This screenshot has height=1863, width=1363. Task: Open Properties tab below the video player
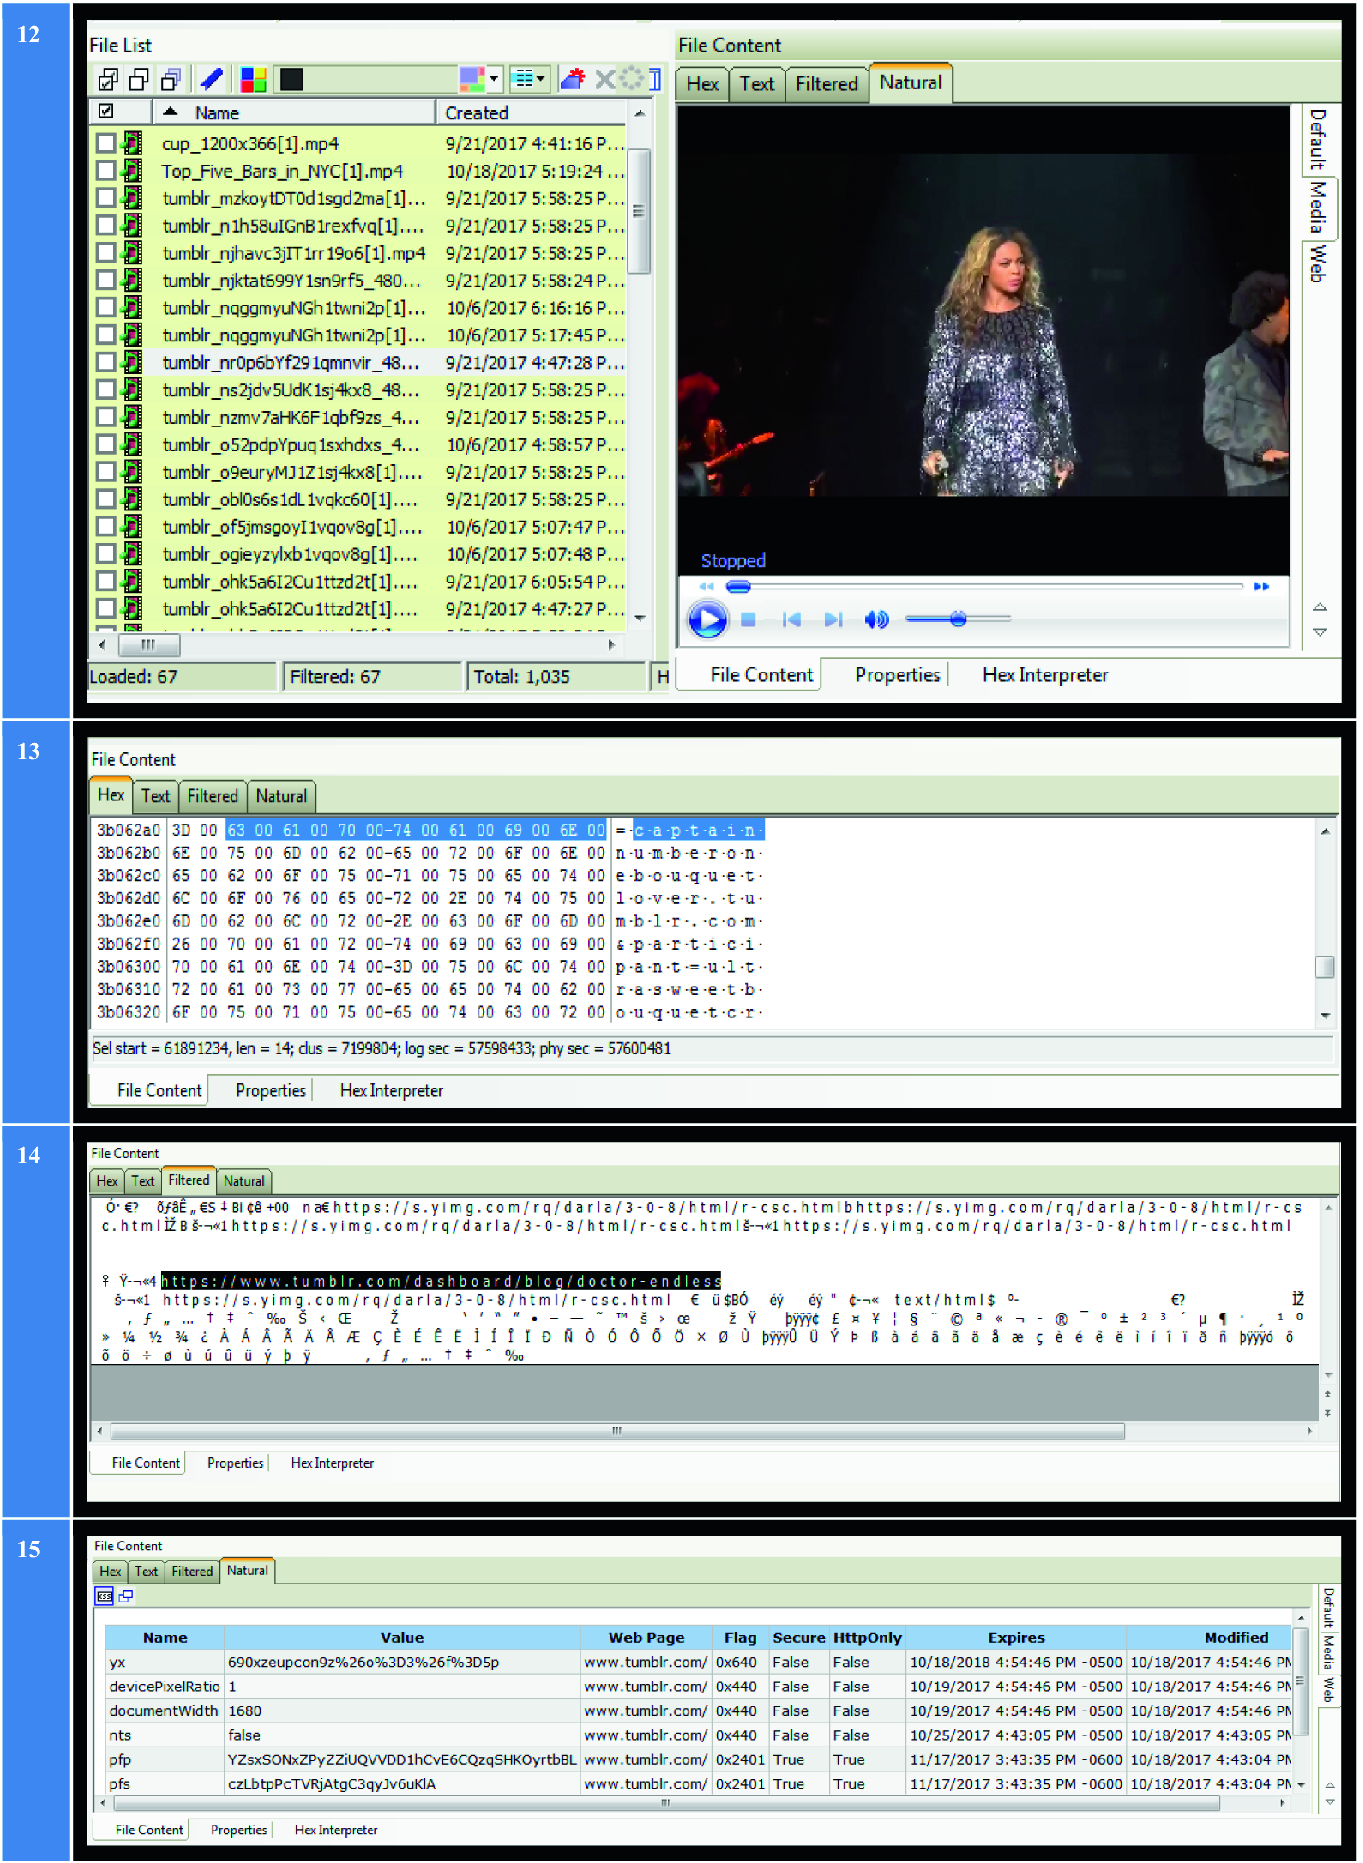tap(897, 675)
